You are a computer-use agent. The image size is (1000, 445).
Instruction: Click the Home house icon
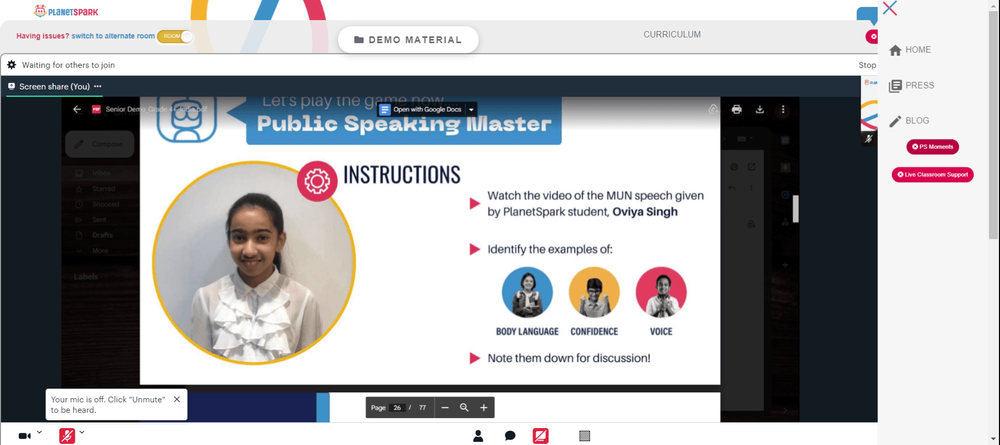click(x=895, y=50)
